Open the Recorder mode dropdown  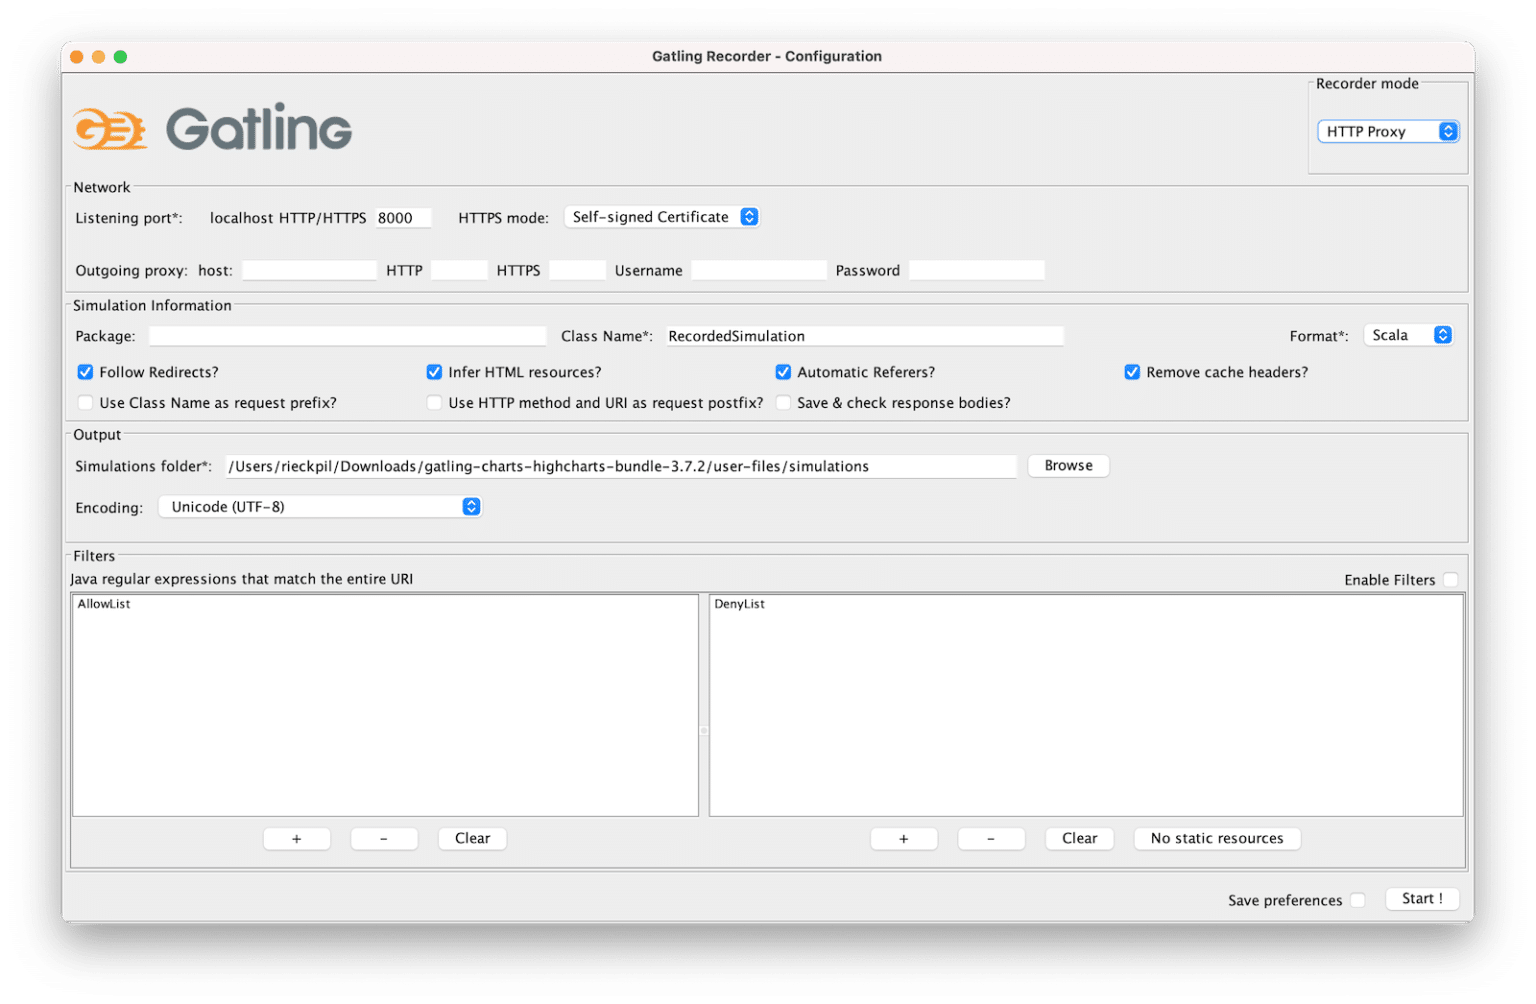click(x=1388, y=131)
